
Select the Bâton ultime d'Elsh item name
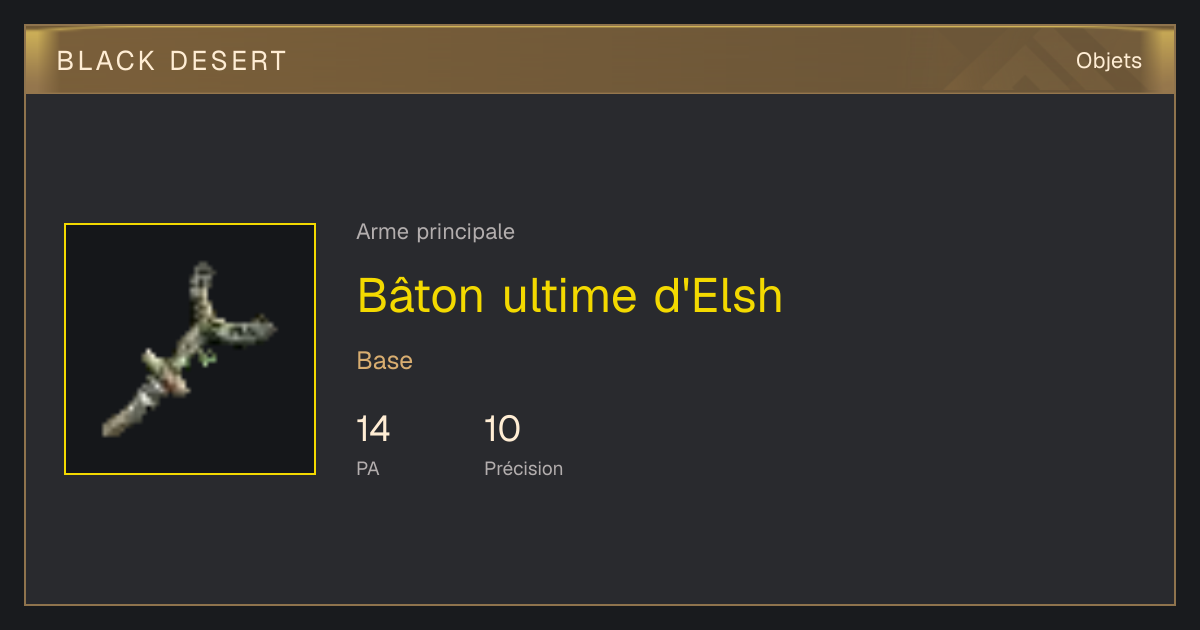pos(570,295)
